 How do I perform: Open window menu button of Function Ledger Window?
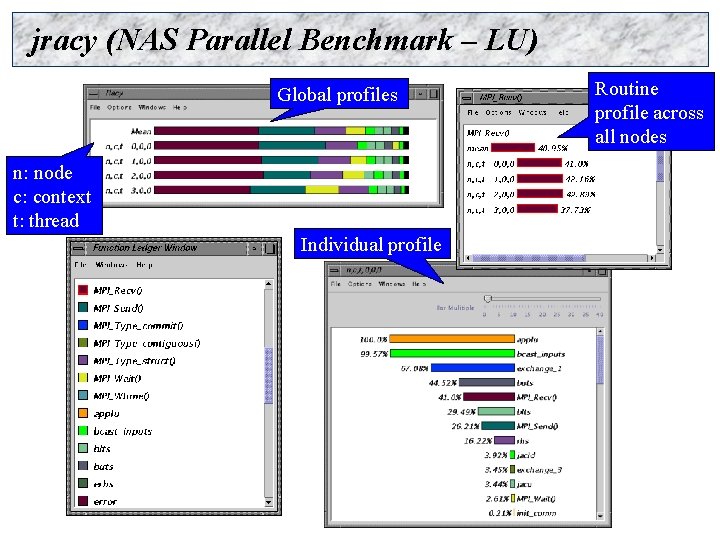coord(79,248)
